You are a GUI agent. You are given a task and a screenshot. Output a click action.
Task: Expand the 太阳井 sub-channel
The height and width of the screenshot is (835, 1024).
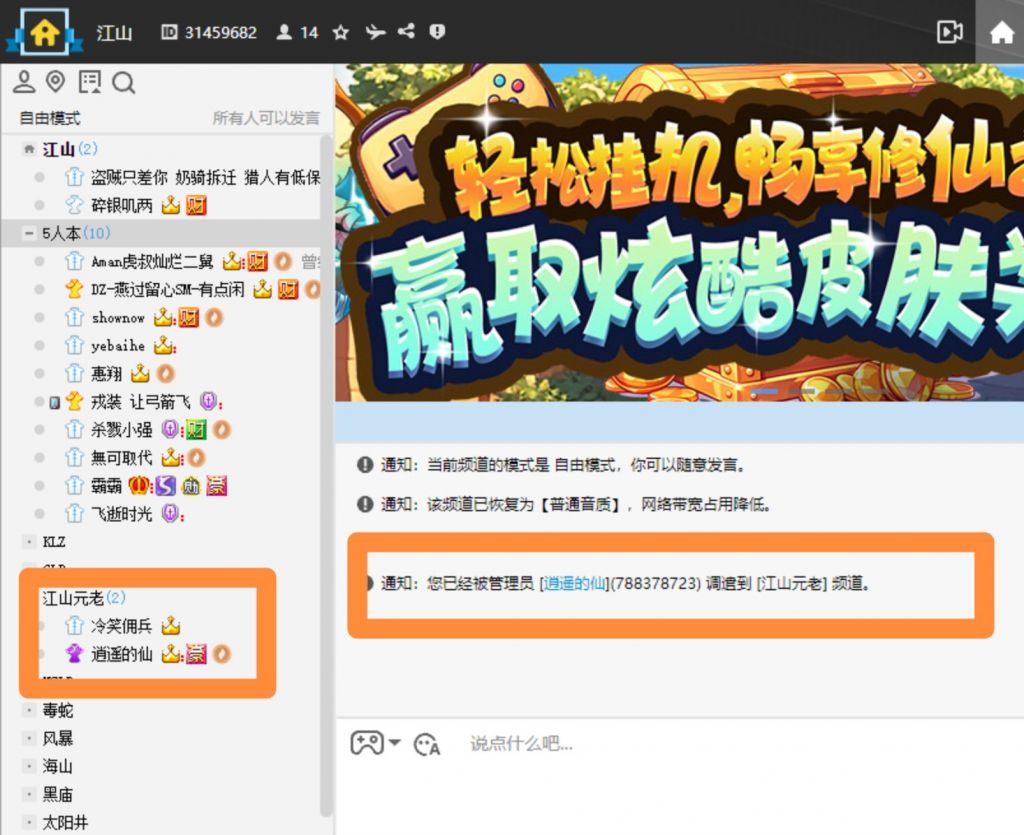click(29, 822)
